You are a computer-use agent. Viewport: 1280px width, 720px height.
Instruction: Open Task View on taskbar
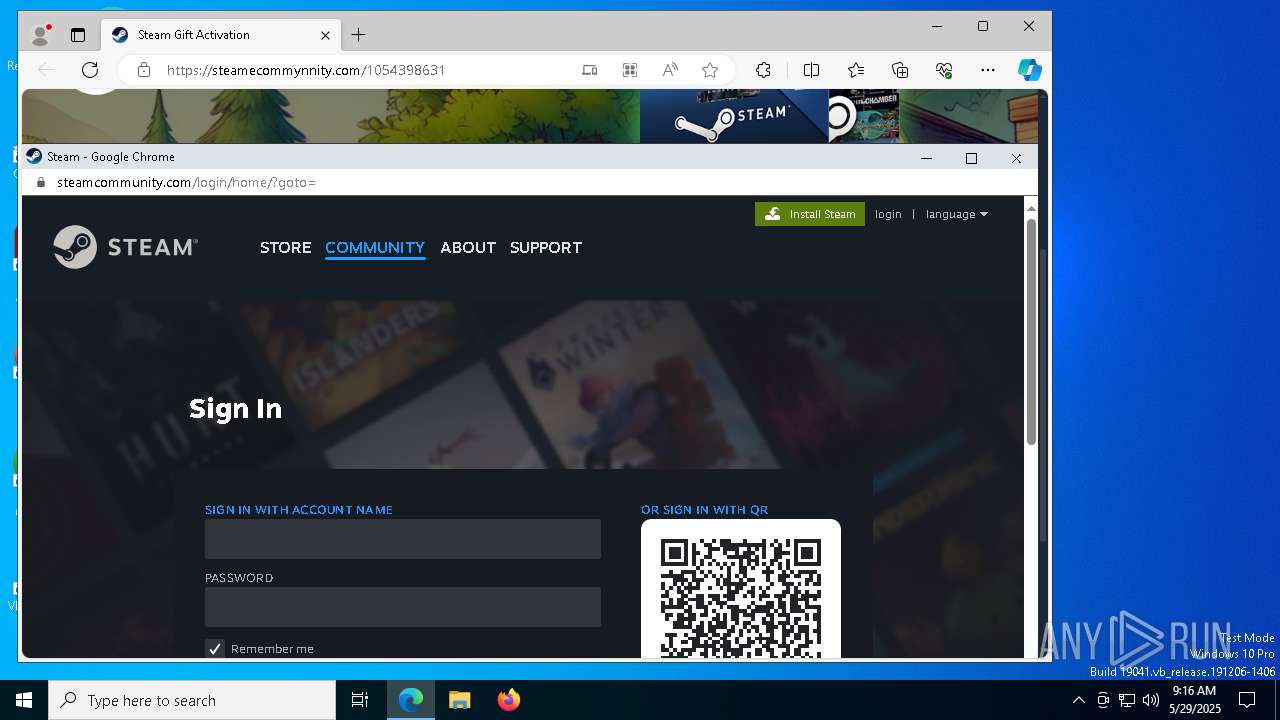point(360,700)
